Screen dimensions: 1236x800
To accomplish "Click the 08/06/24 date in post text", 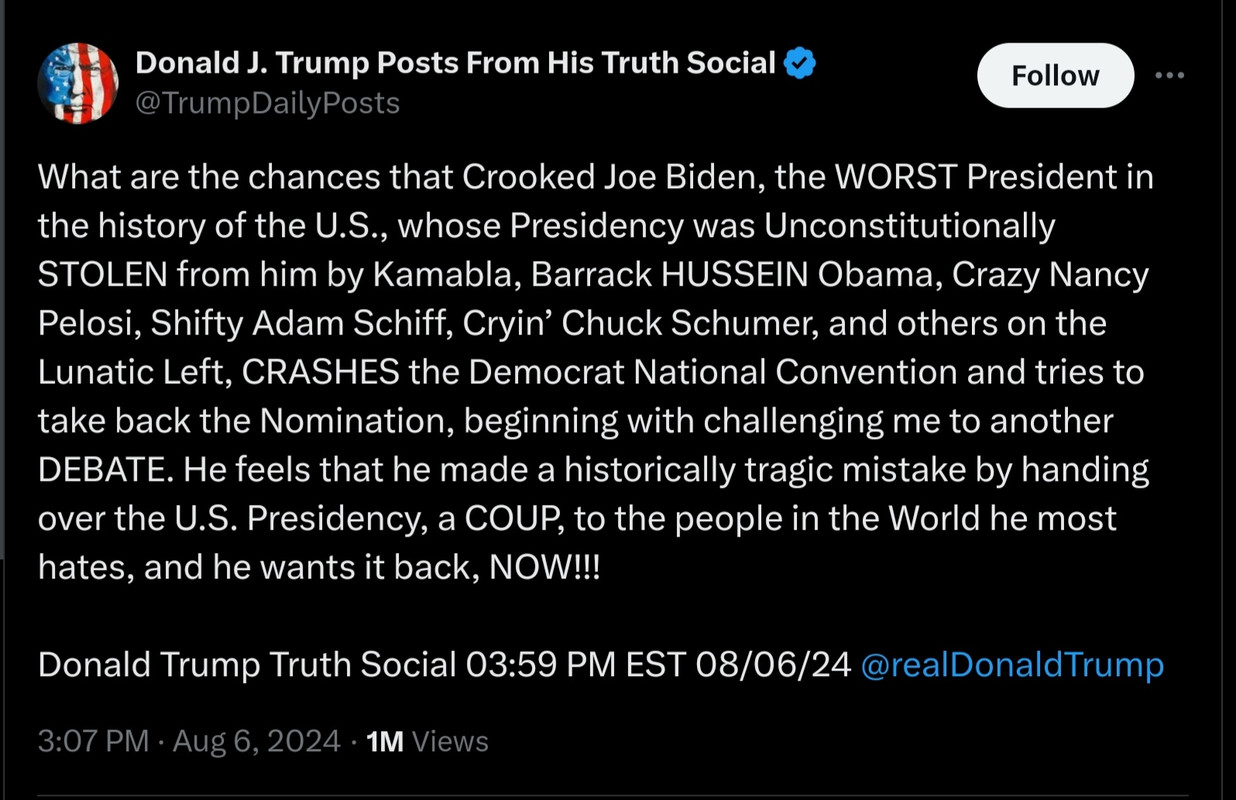I will coord(781,665).
